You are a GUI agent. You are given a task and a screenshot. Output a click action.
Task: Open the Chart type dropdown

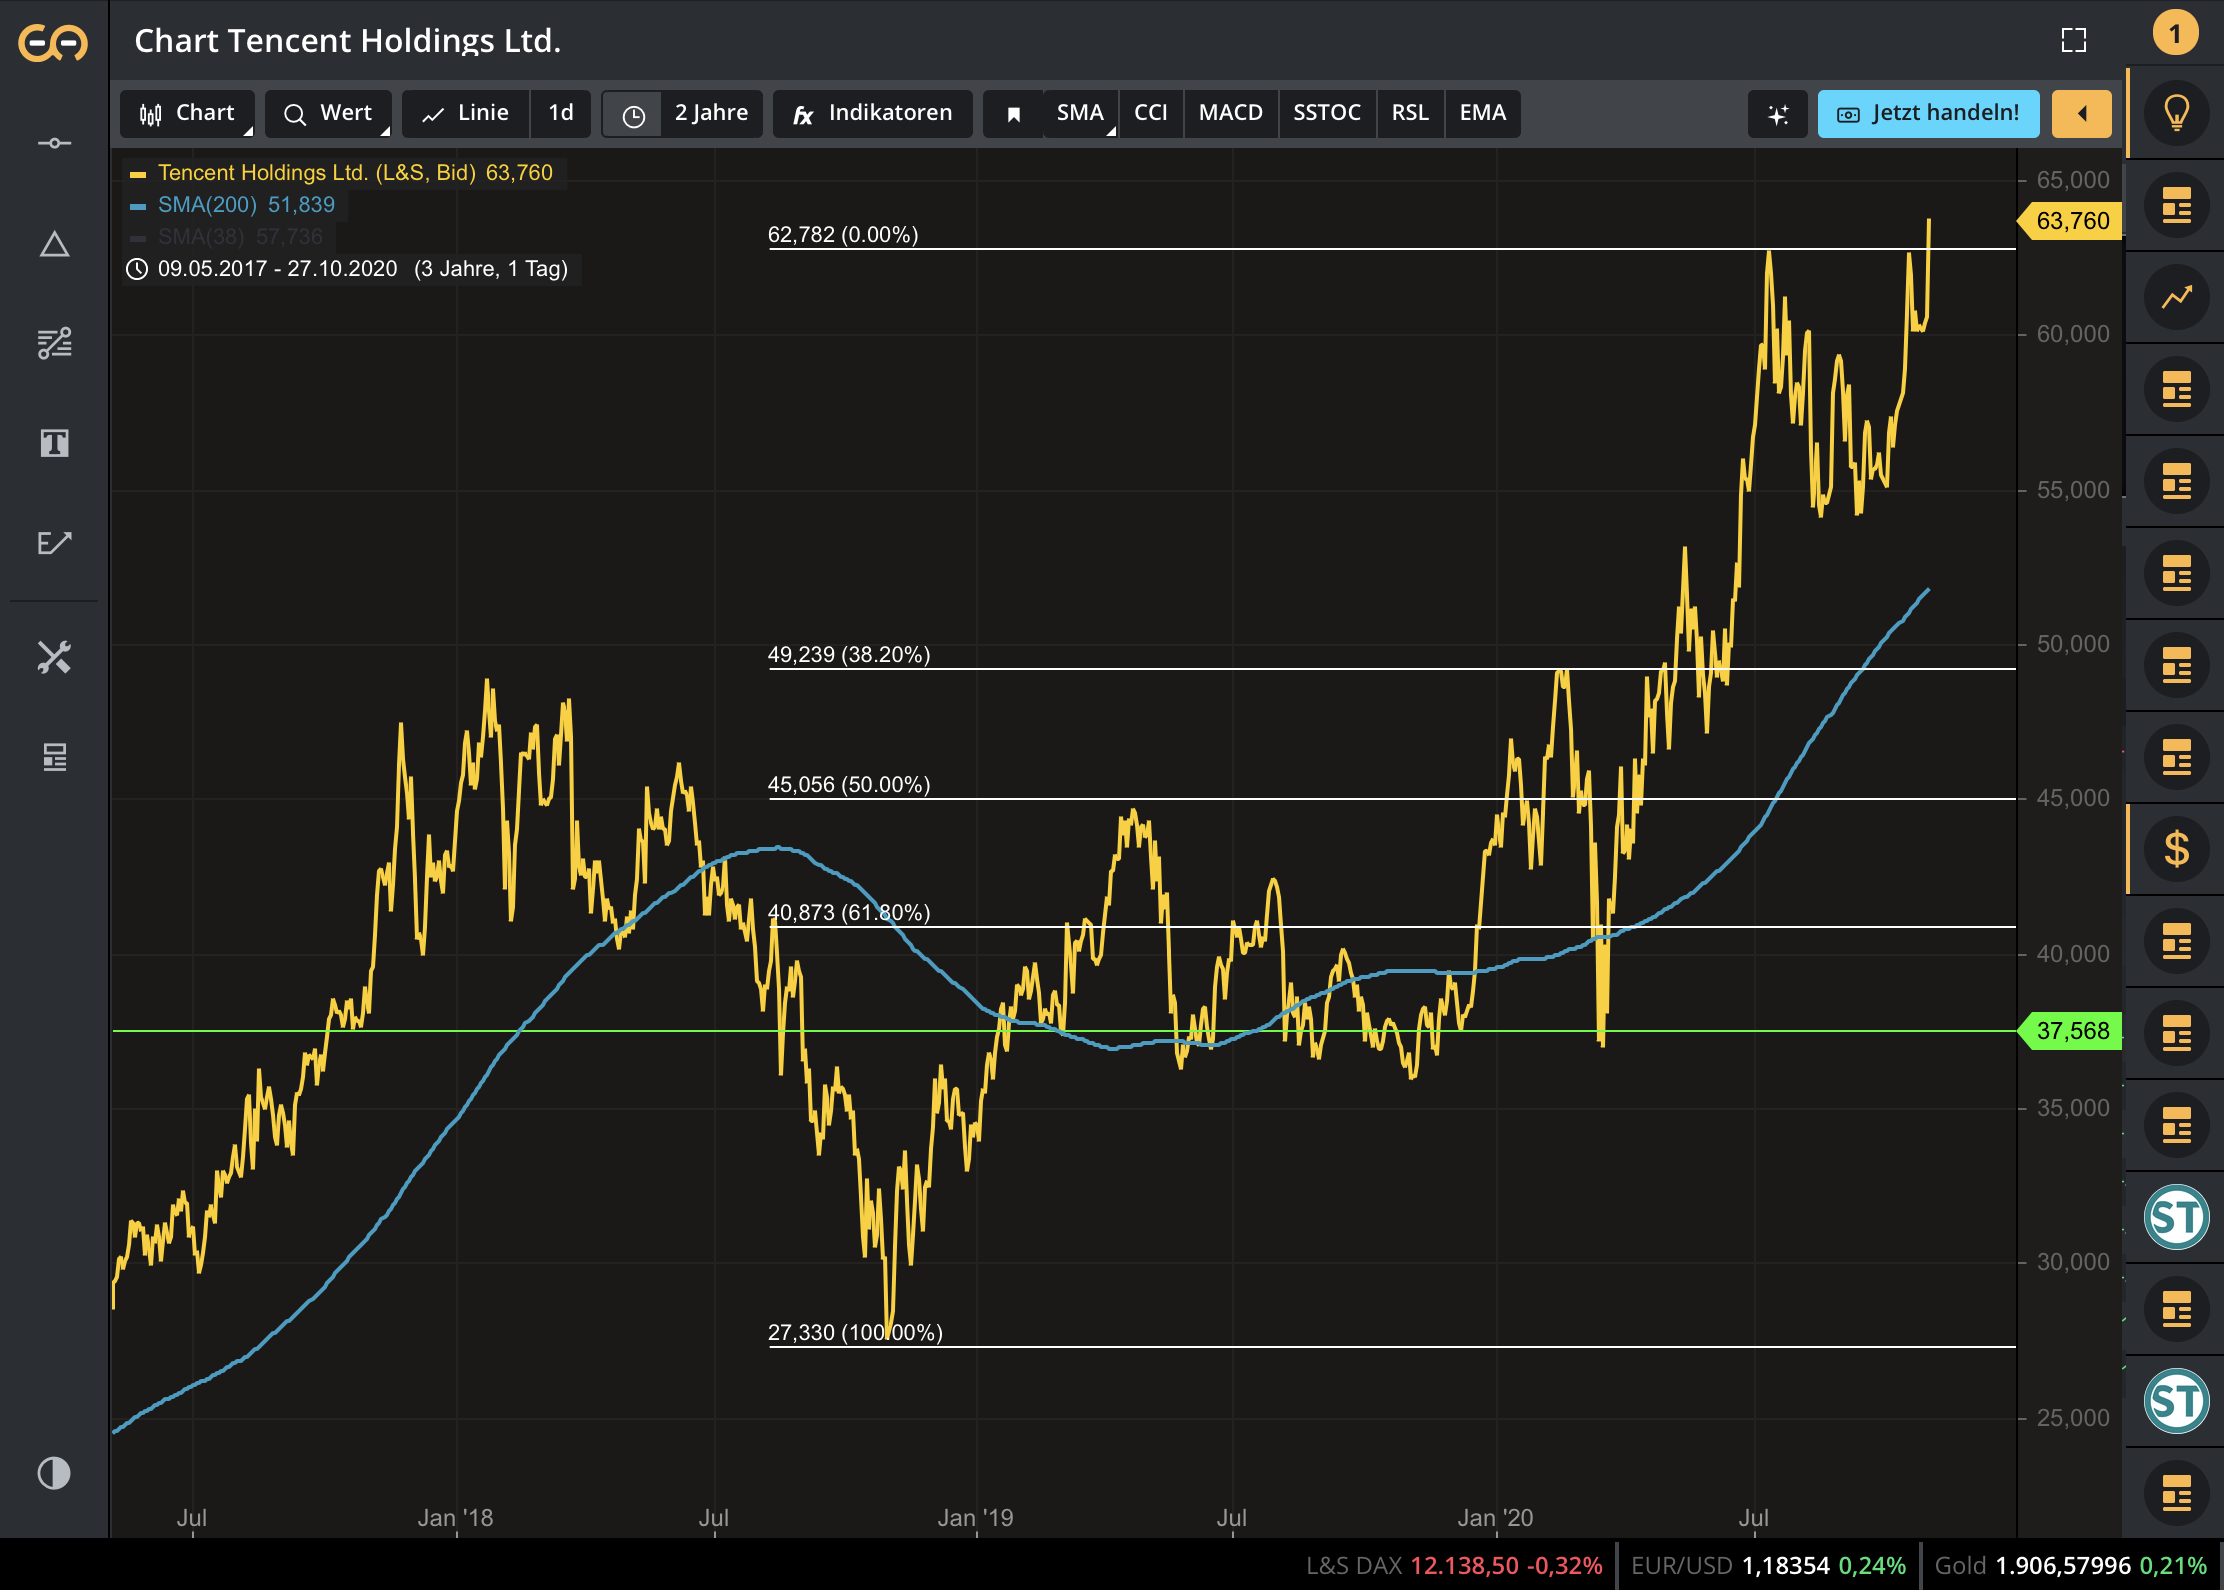(188, 113)
